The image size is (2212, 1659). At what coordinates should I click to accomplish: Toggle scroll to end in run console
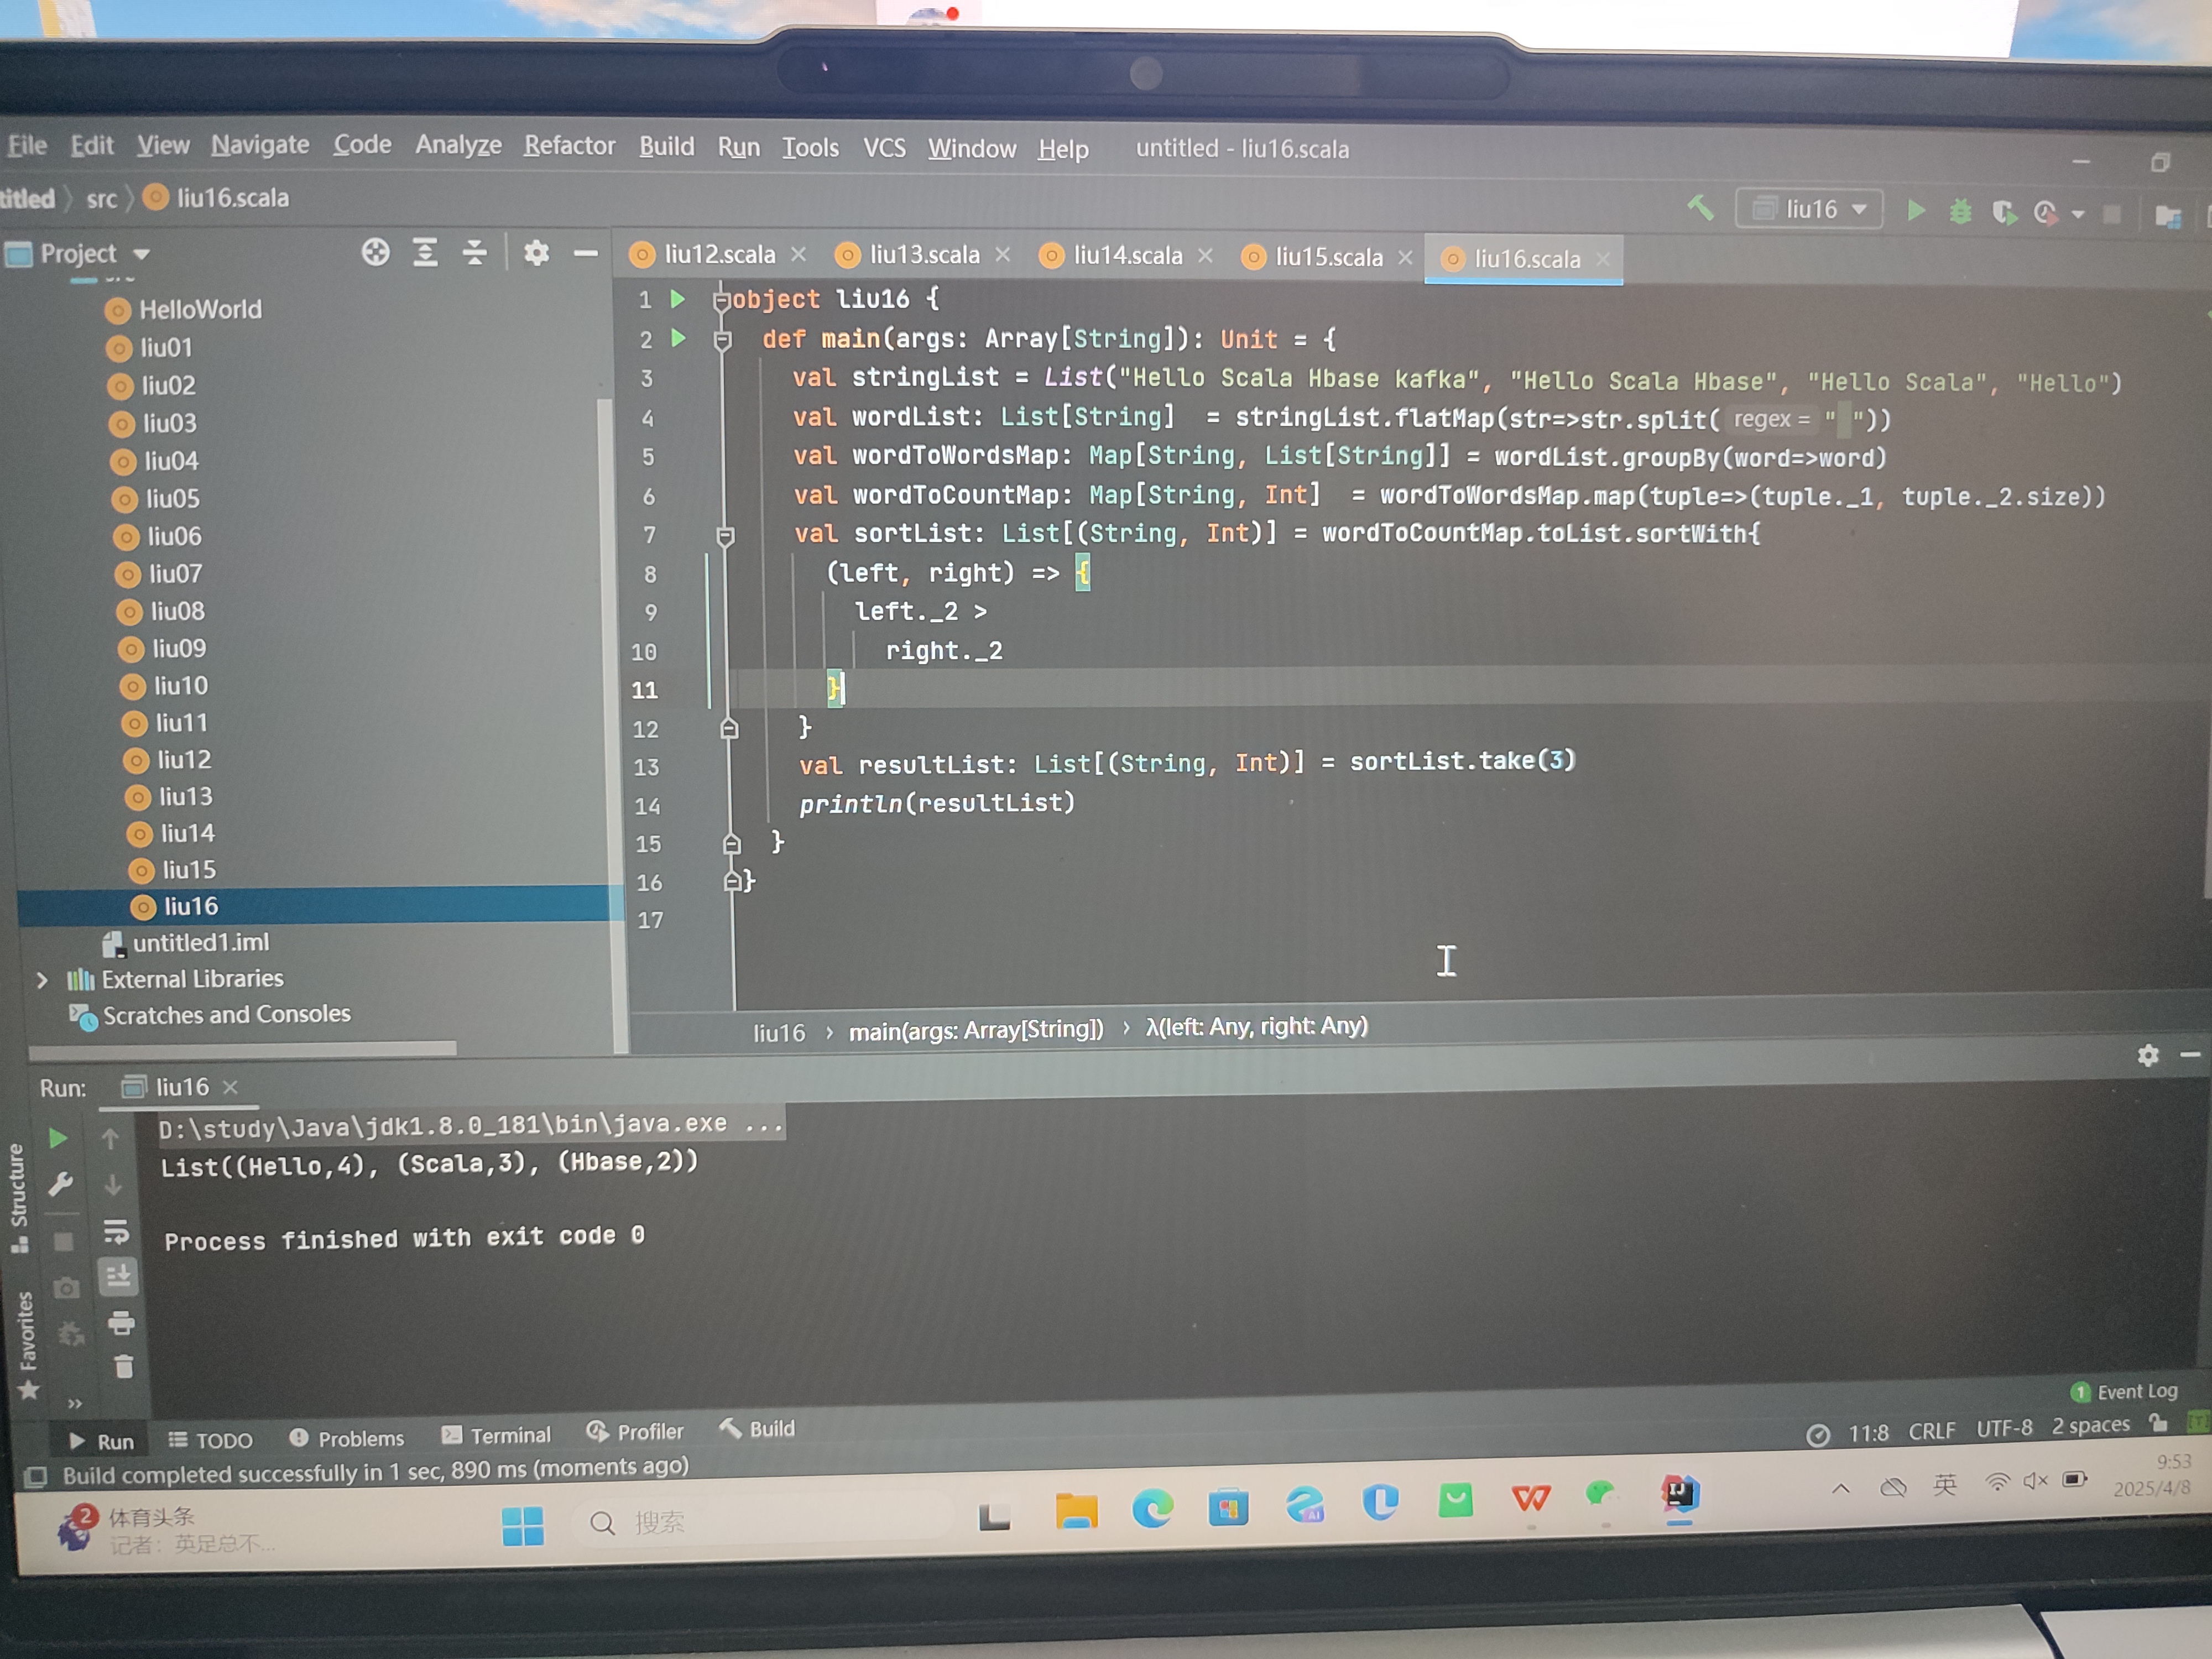(118, 1276)
